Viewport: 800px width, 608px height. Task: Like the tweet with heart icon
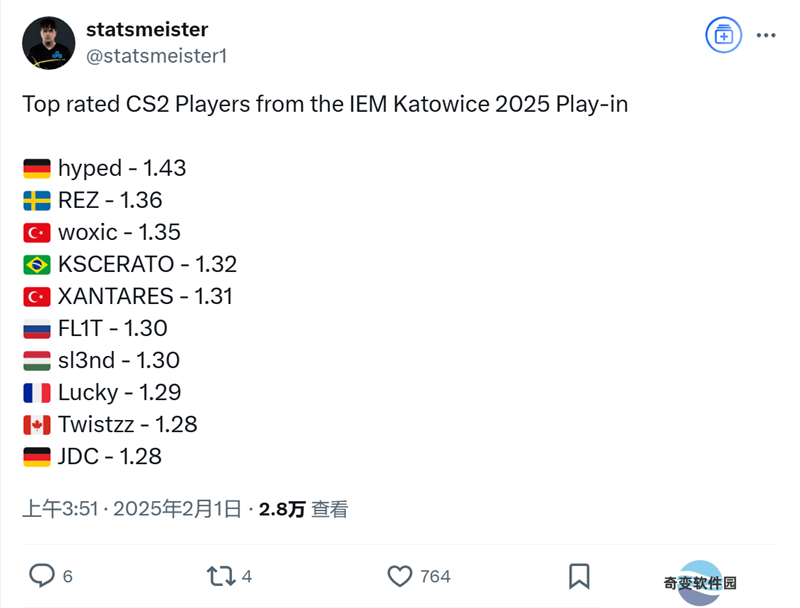click(400, 576)
